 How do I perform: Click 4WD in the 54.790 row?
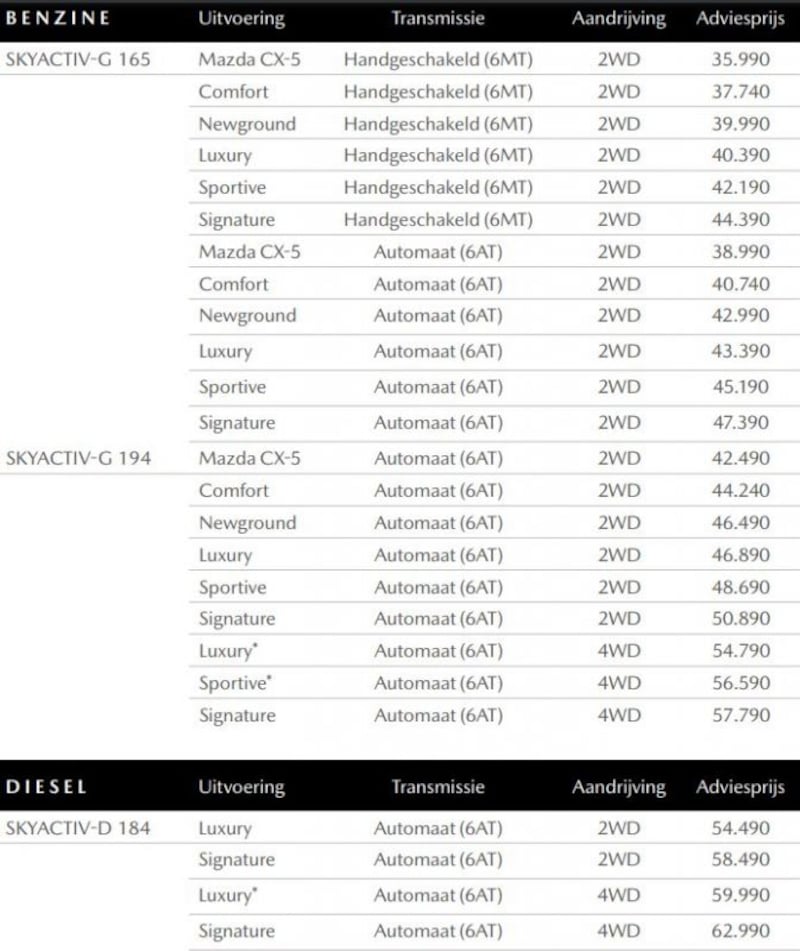619,651
